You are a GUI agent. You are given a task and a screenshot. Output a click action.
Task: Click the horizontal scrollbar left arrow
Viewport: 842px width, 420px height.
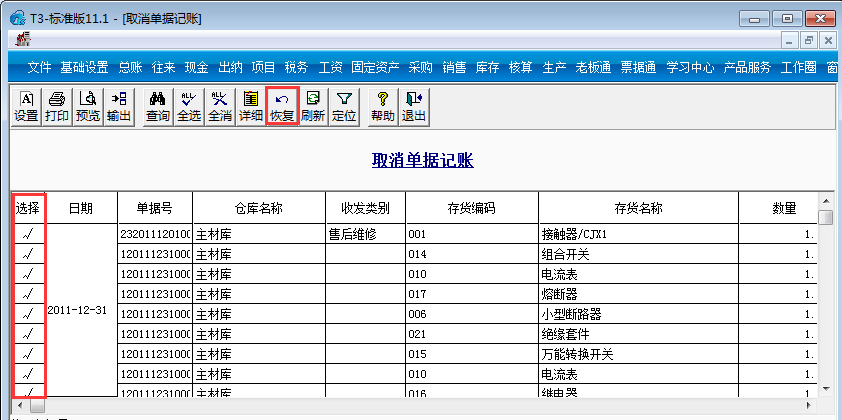[x=20, y=404]
